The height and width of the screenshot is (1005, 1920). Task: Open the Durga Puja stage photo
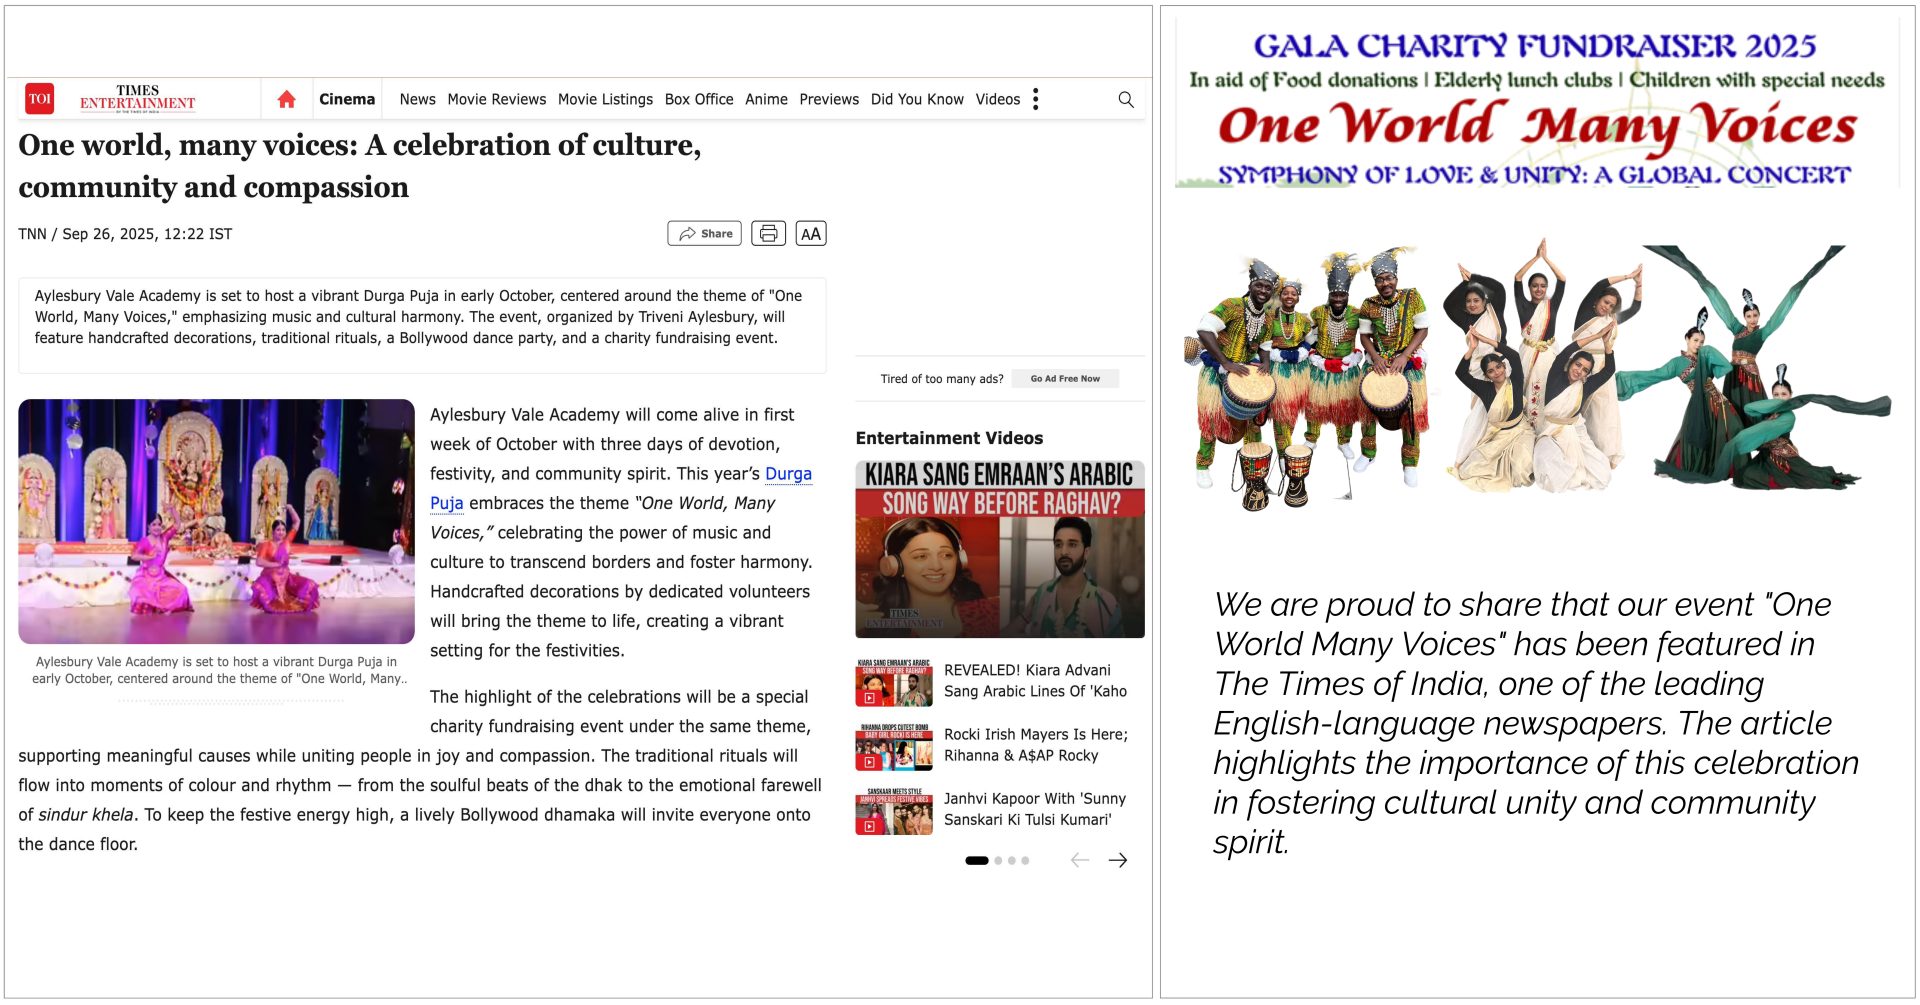[216, 521]
